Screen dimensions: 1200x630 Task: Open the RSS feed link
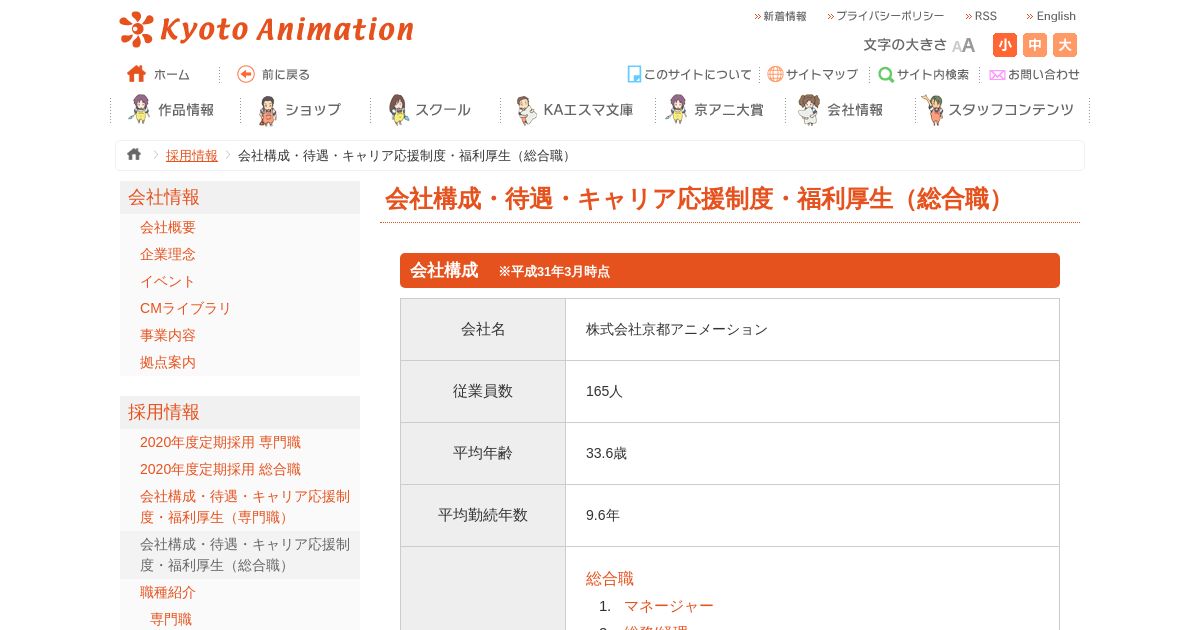pyautogui.click(x=981, y=16)
